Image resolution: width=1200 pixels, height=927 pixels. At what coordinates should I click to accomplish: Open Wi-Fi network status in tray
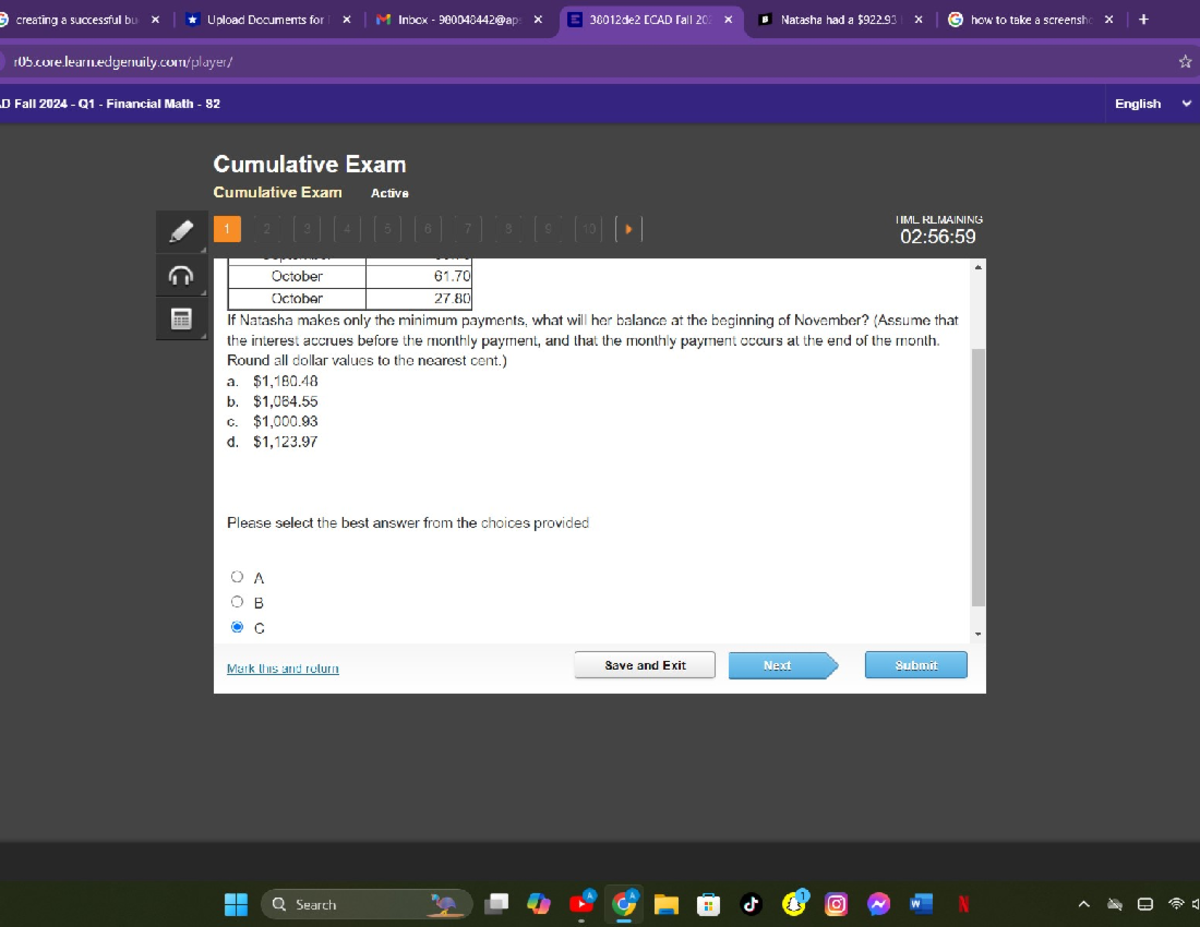1174,905
